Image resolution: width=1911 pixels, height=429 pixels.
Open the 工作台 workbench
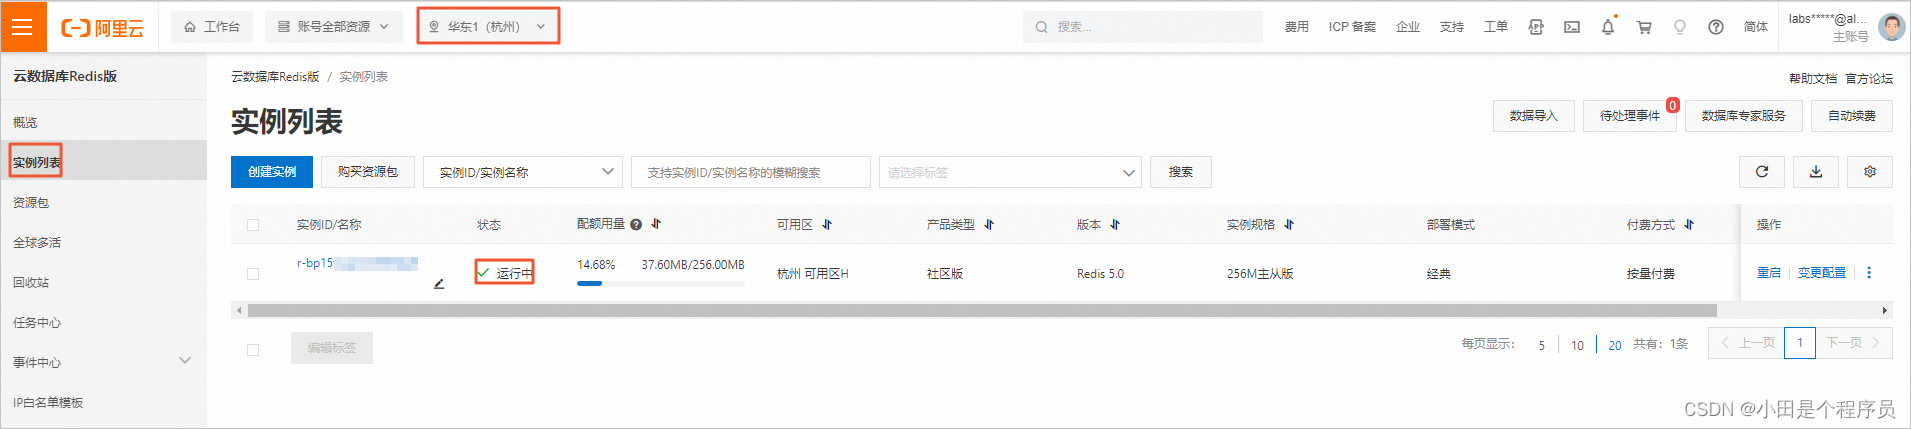212,27
